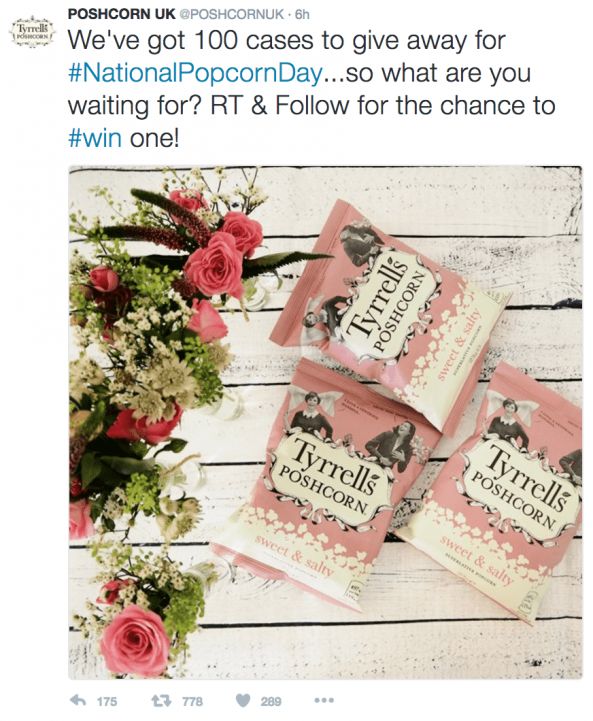View the 175 replies count
593x721 pixels.
click(107, 701)
